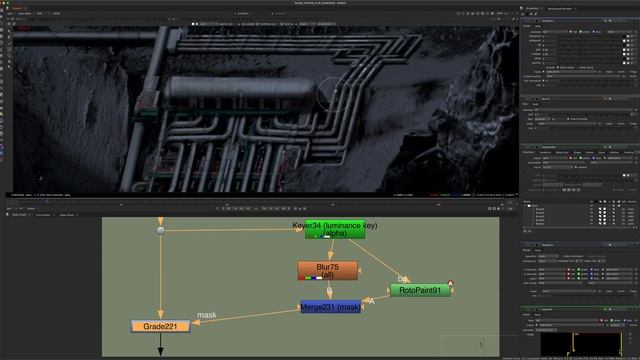Open the Blur channels dropdown
640x360 pixels.
(x=584, y=110)
